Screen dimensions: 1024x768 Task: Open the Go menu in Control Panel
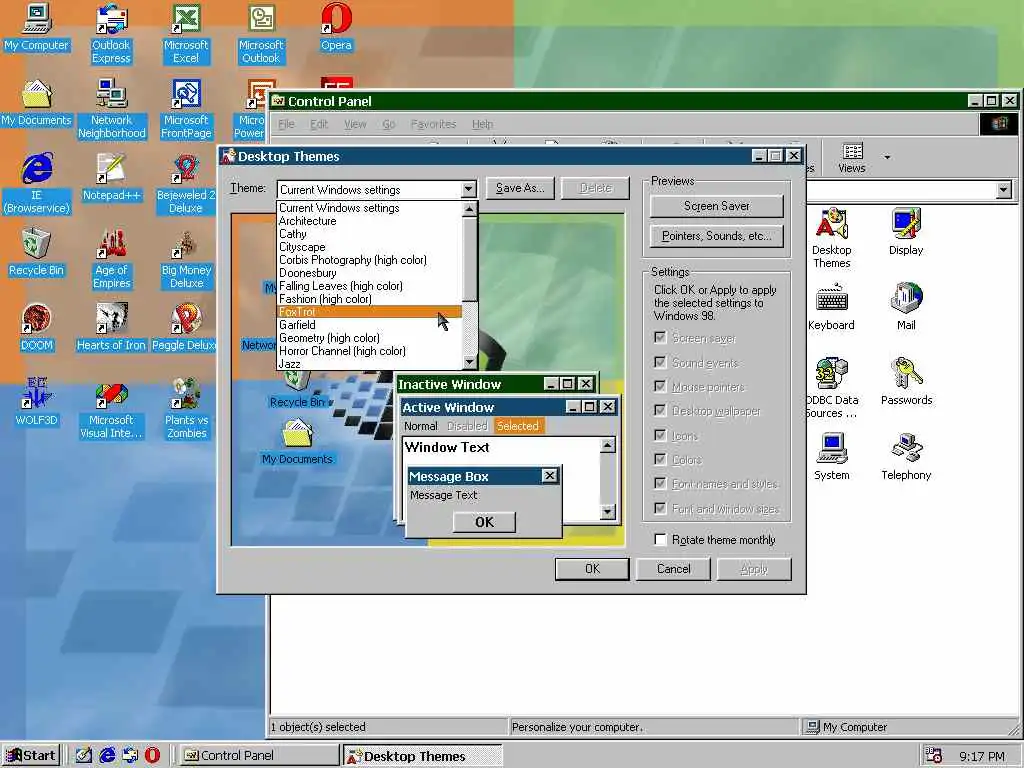coord(389,124)
